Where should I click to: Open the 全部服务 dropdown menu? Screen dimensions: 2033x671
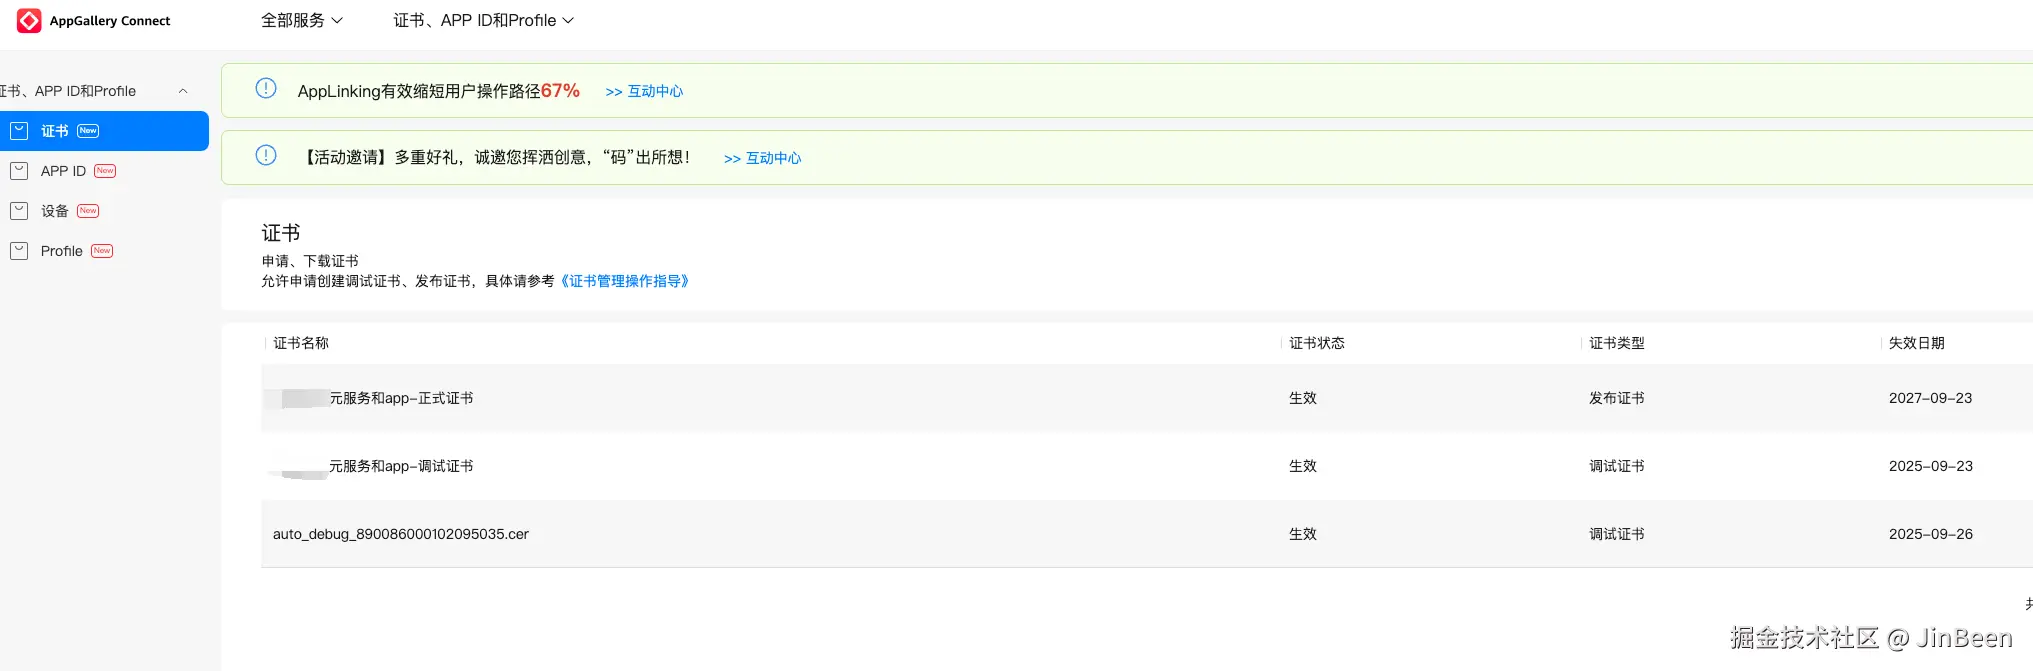coord(301,21)
